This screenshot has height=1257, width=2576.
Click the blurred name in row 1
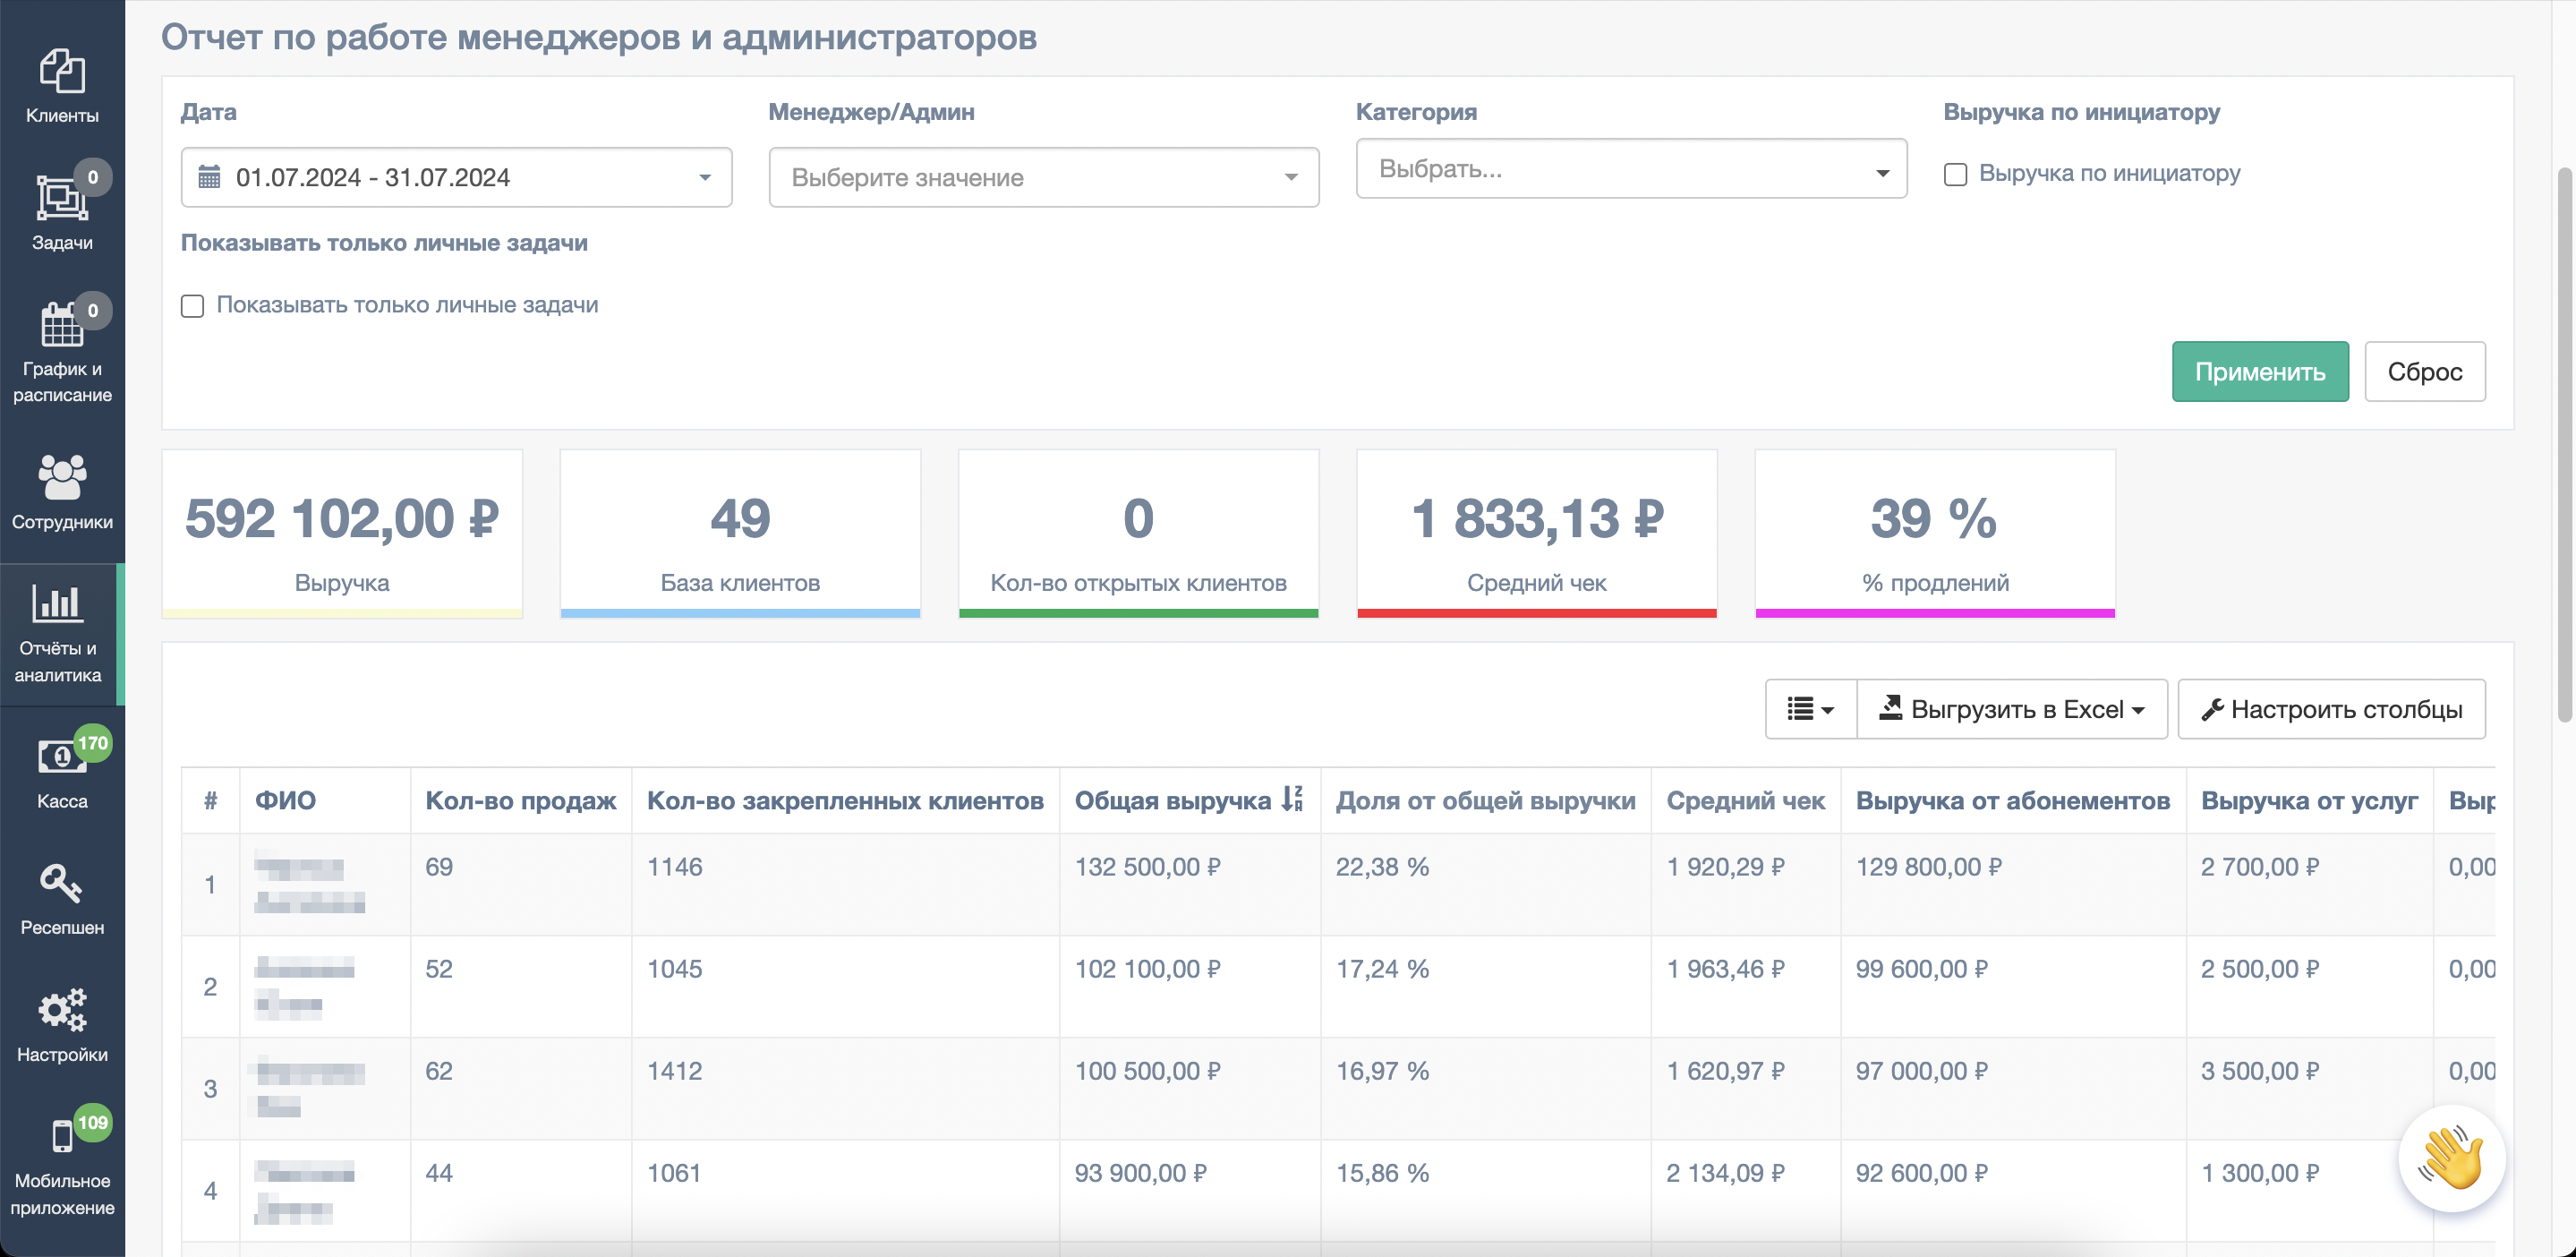[x=309, y=884]
